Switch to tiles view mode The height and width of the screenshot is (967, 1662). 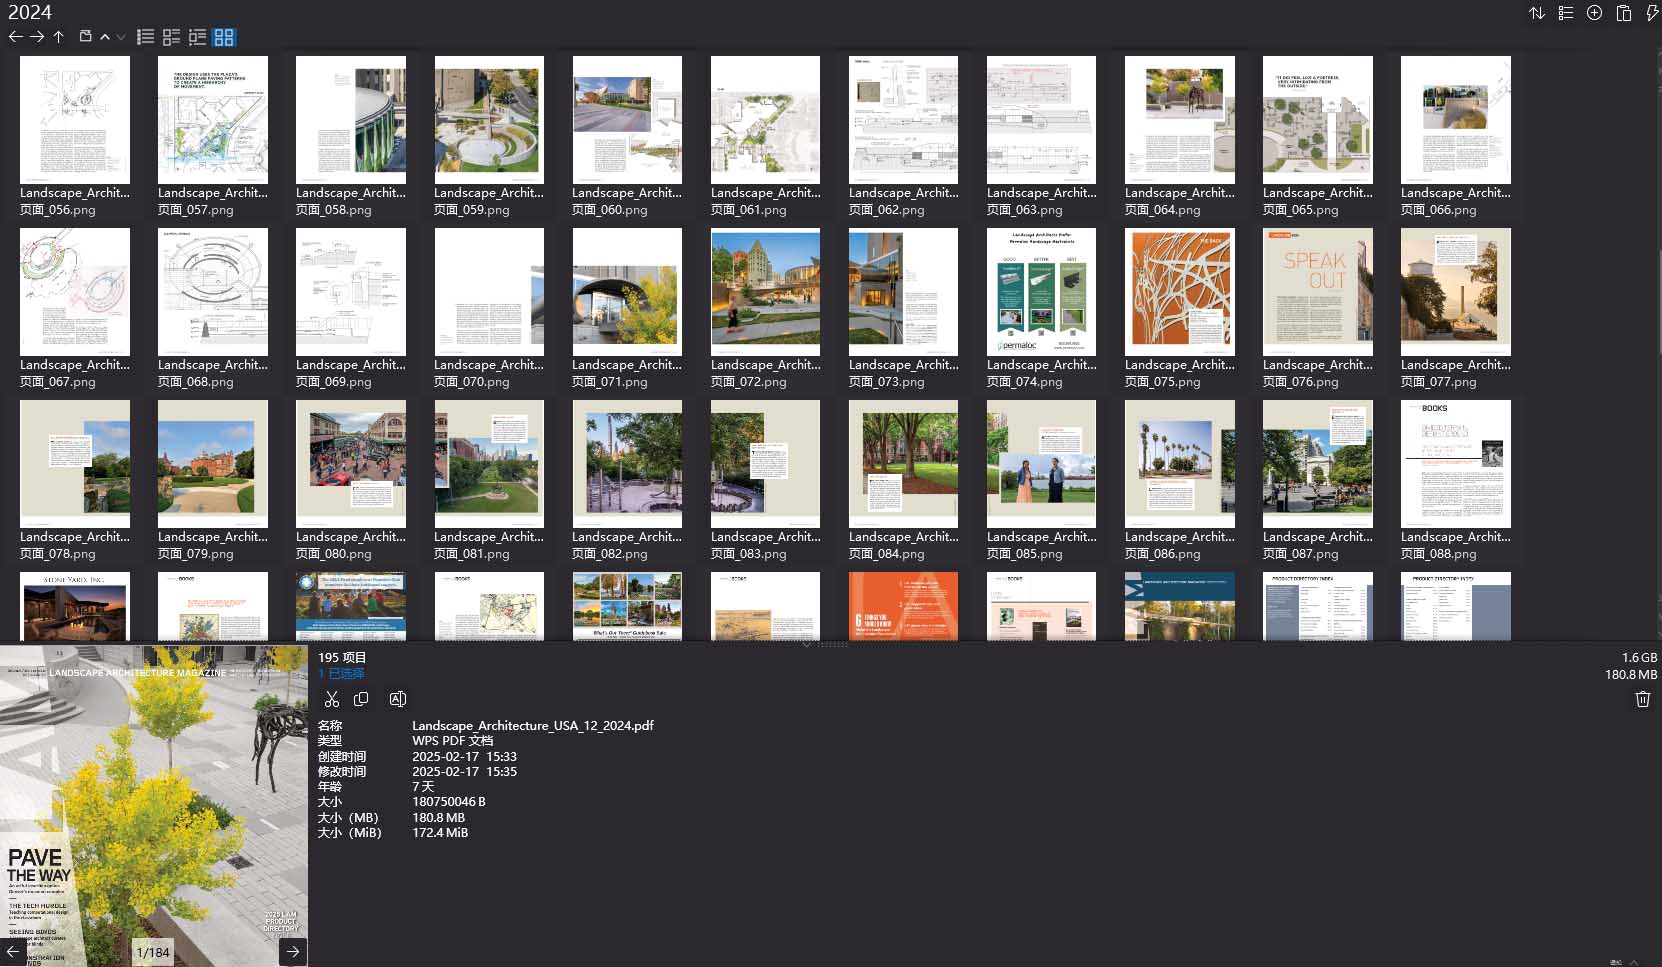pos(171,37)
